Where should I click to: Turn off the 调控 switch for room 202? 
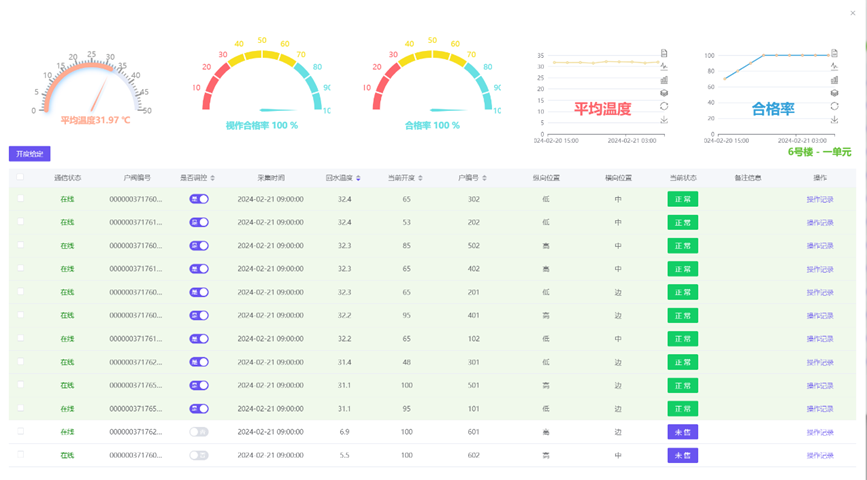[199, 222]
